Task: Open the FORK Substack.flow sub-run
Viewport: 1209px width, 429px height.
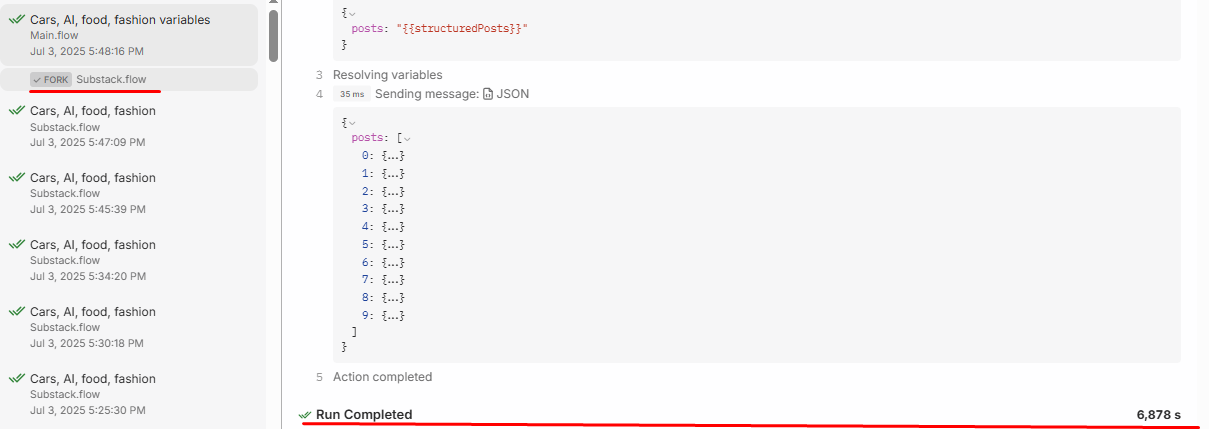Action: tap(143, 79)
